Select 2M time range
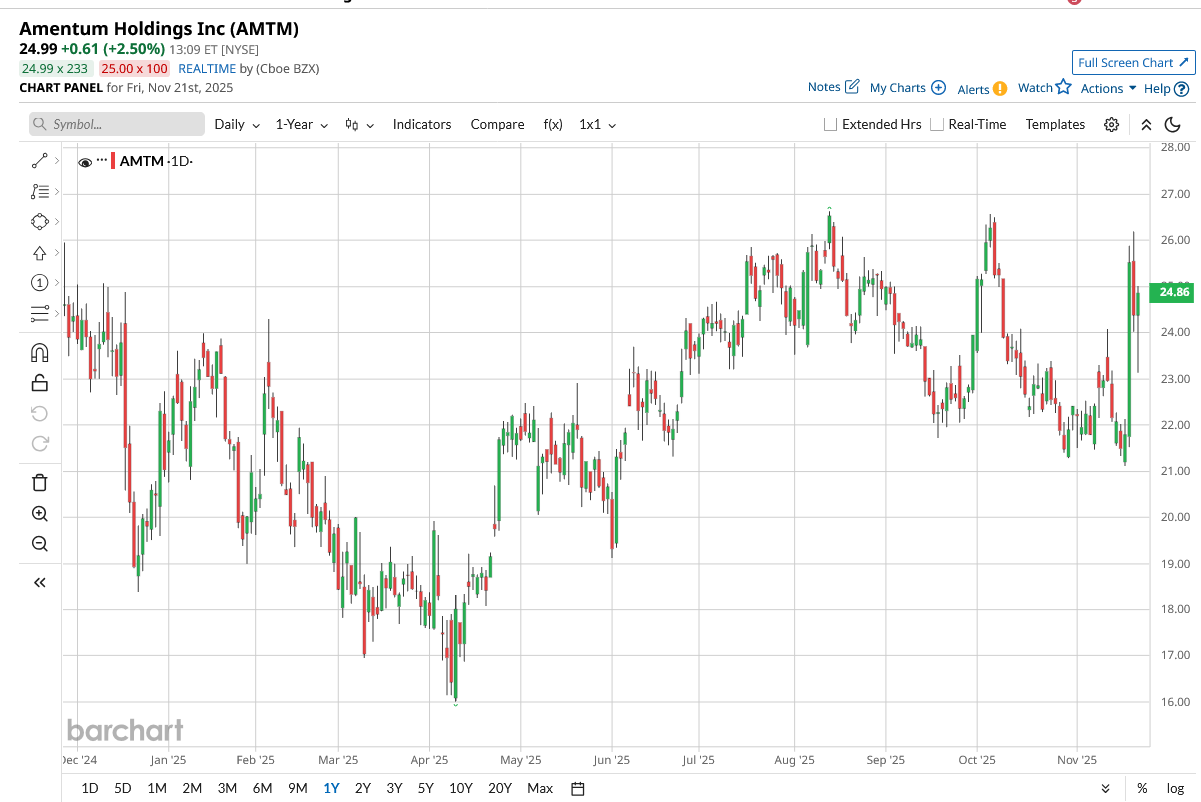This screenshot has width=1201, height=802. (x=192, y=788)
